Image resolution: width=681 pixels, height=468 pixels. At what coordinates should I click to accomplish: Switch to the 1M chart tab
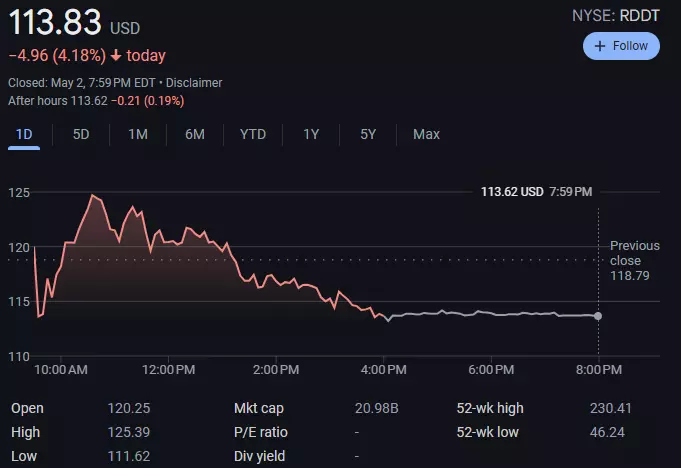point(138,134)
